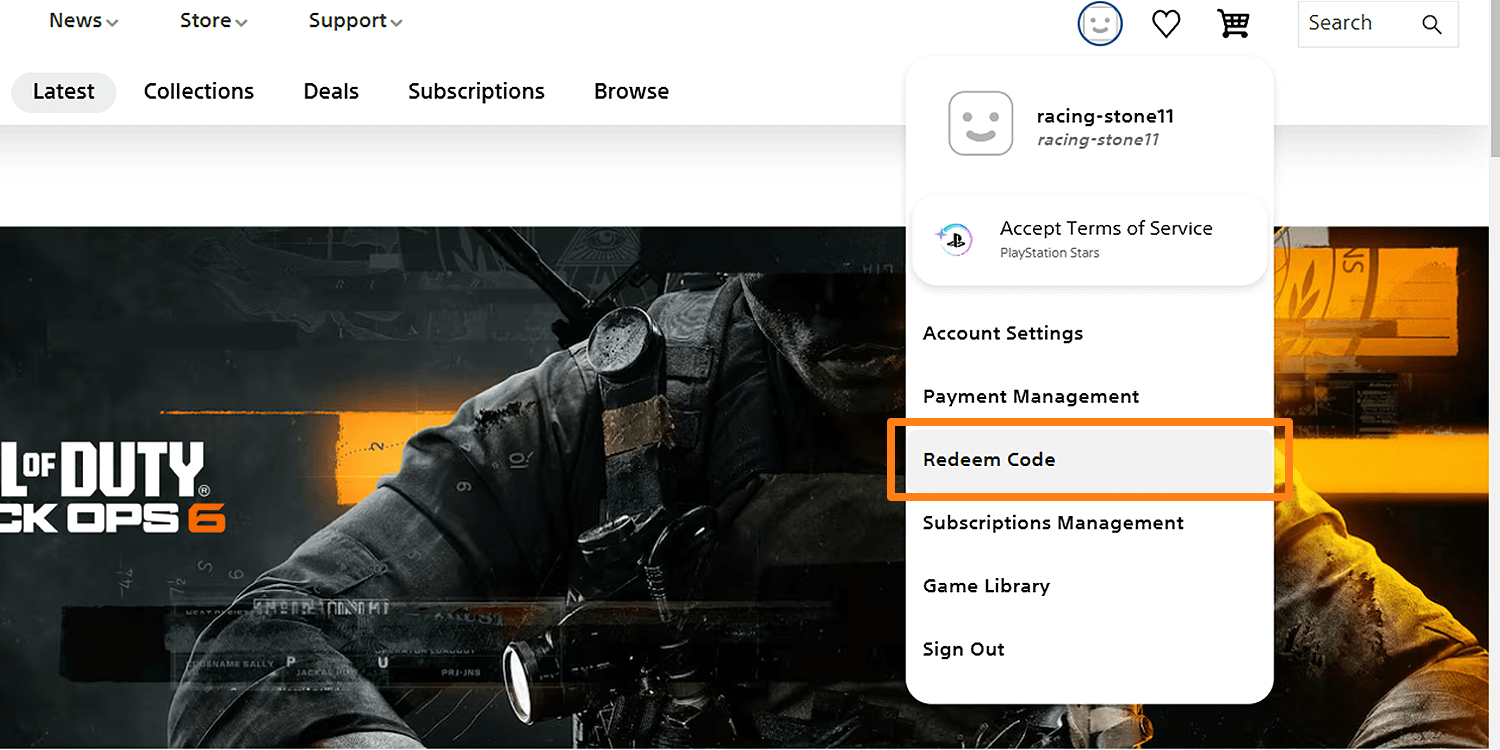Click Accept Terms of Service card
This screenshot has width=1500, height=750.
[1090, 240]
